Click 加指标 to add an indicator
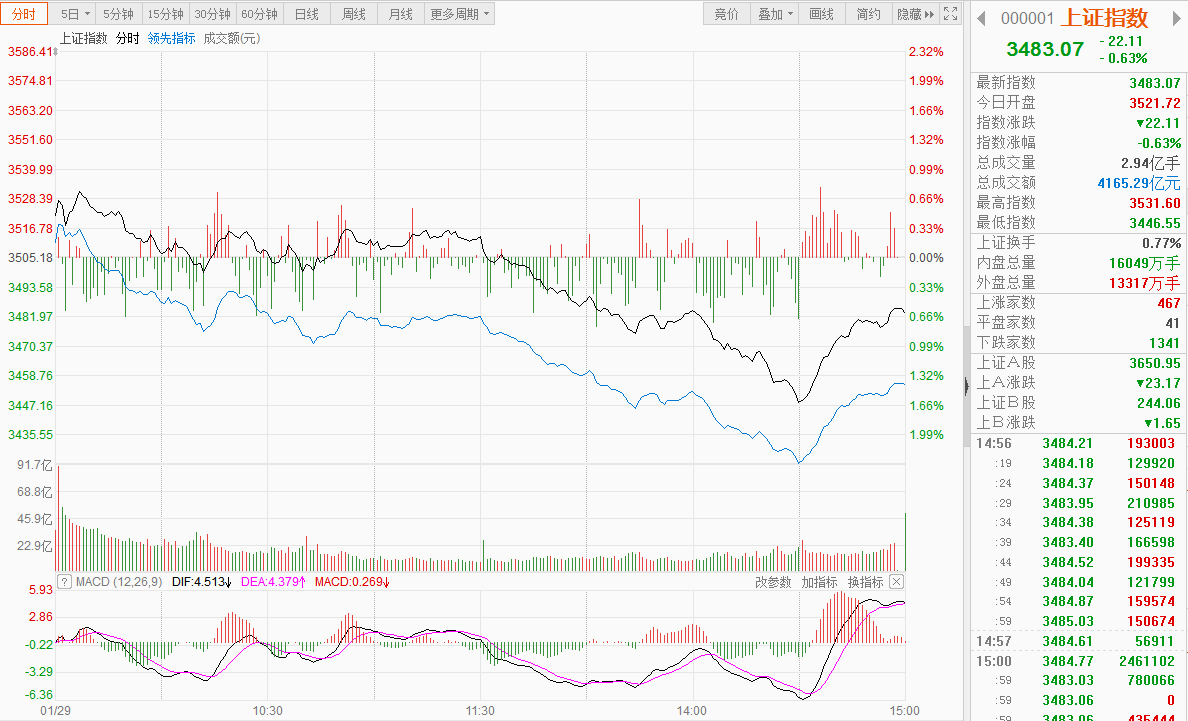 click(819, 582)
